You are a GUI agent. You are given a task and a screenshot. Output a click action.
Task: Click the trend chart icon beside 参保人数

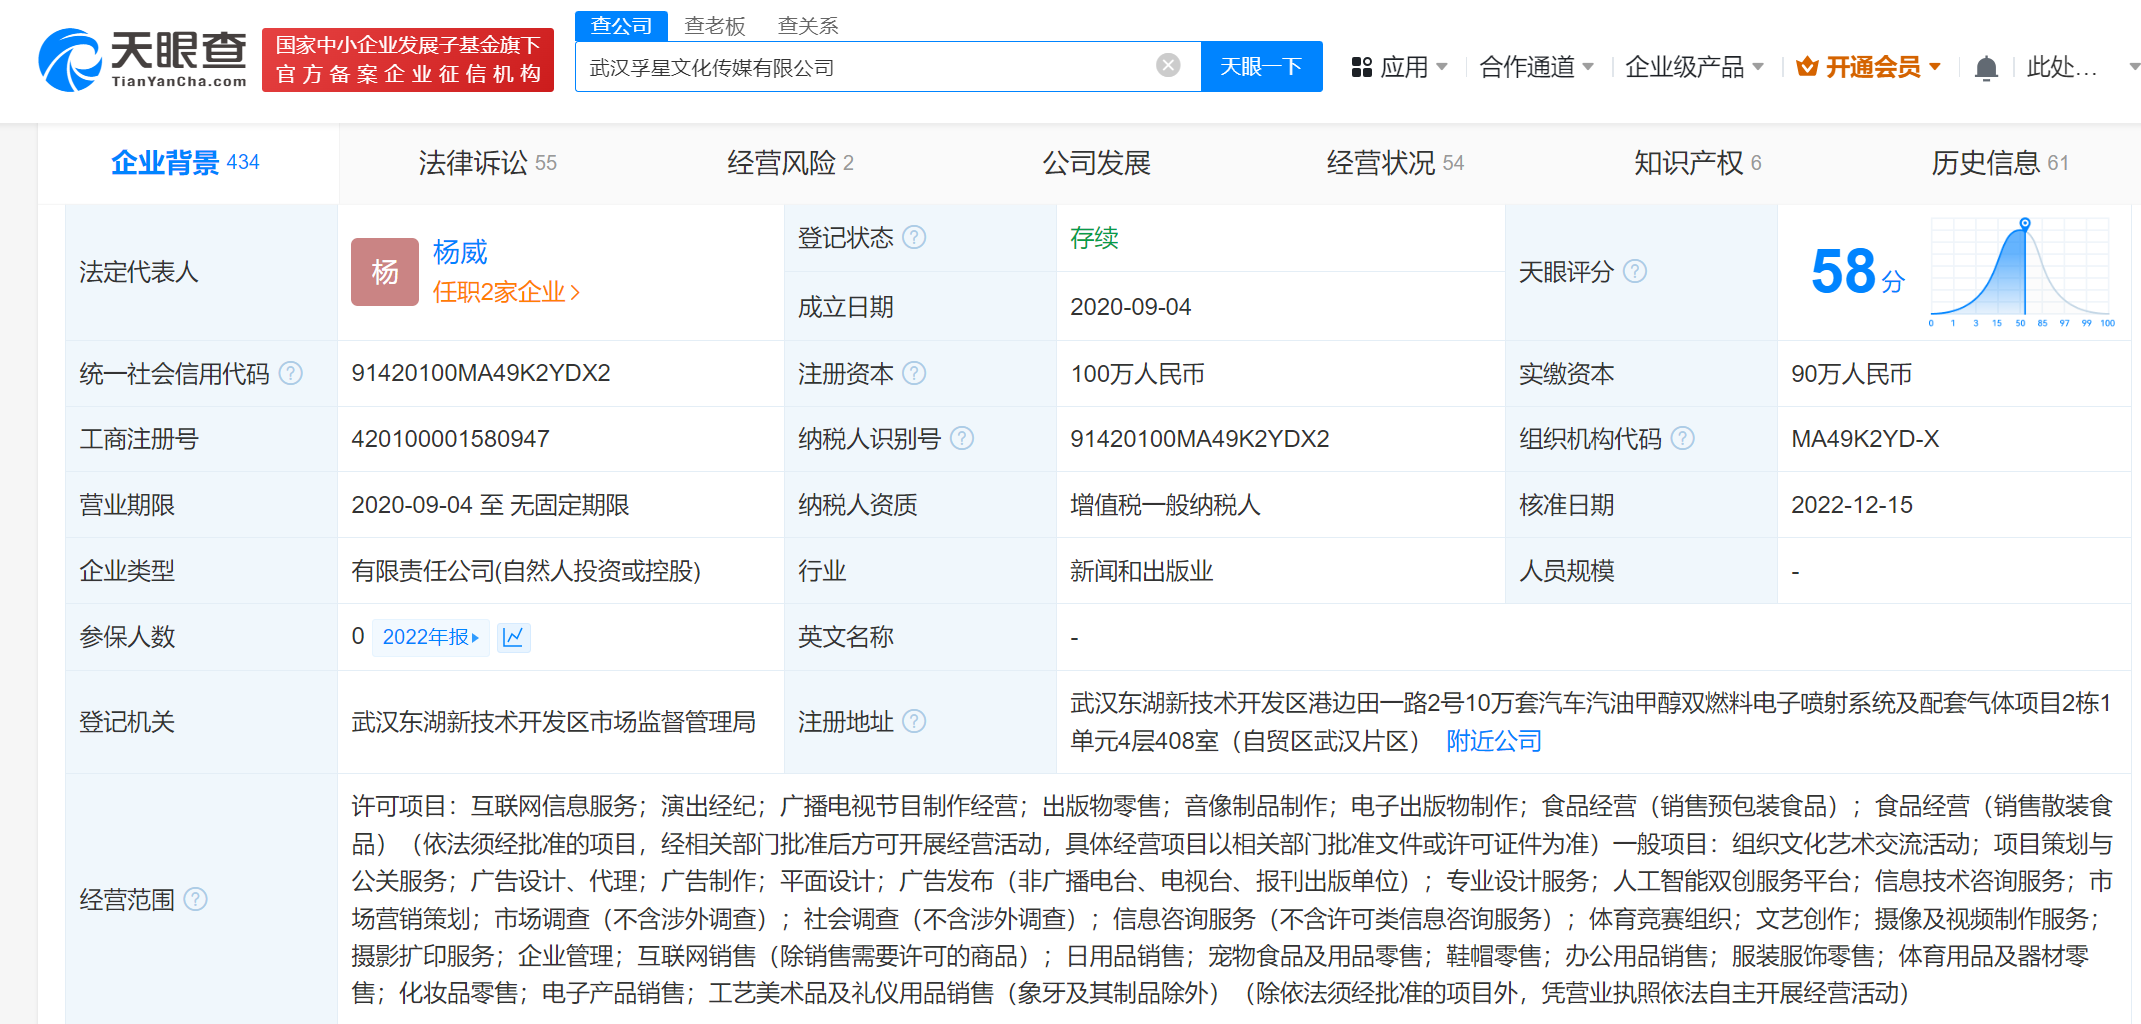point(514,637)
